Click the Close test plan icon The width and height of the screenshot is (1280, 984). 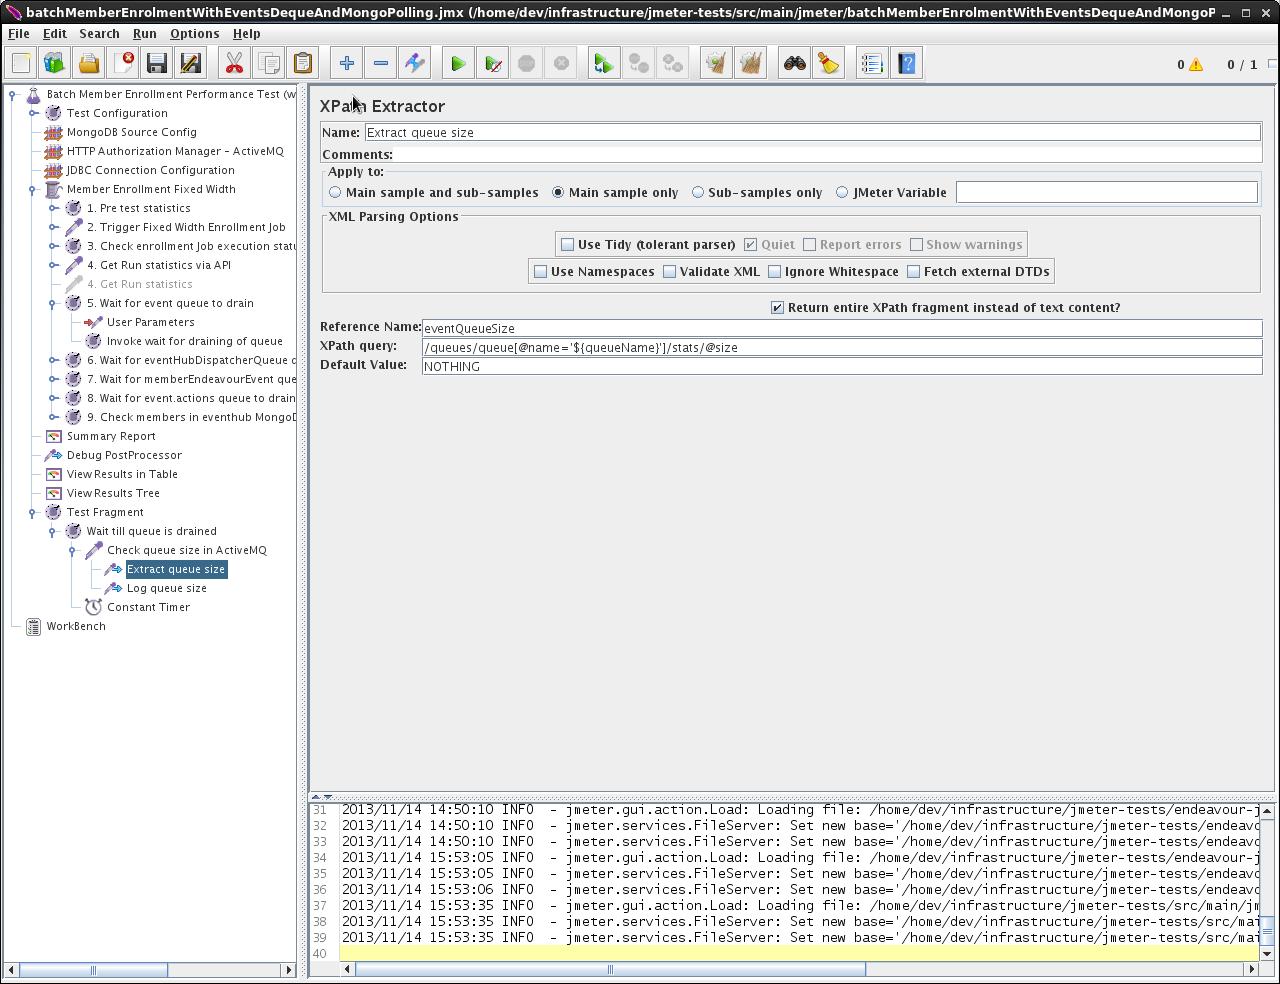coord(123,64)
